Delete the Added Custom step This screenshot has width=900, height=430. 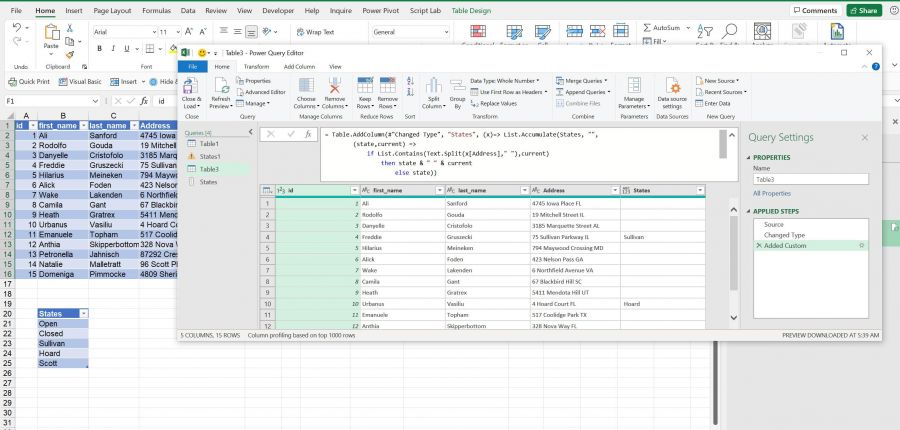pyautogui.click(x=759, y=246)
